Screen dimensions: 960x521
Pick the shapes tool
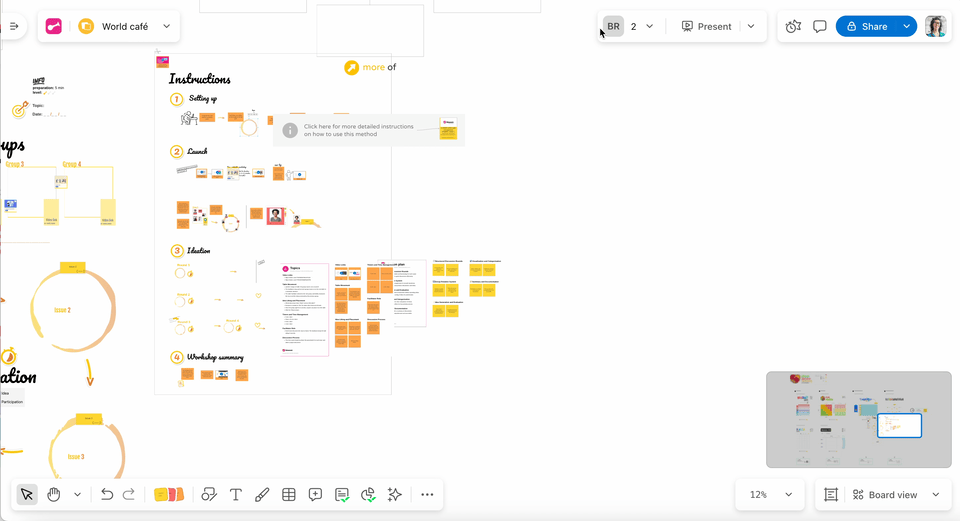[209, 494]
